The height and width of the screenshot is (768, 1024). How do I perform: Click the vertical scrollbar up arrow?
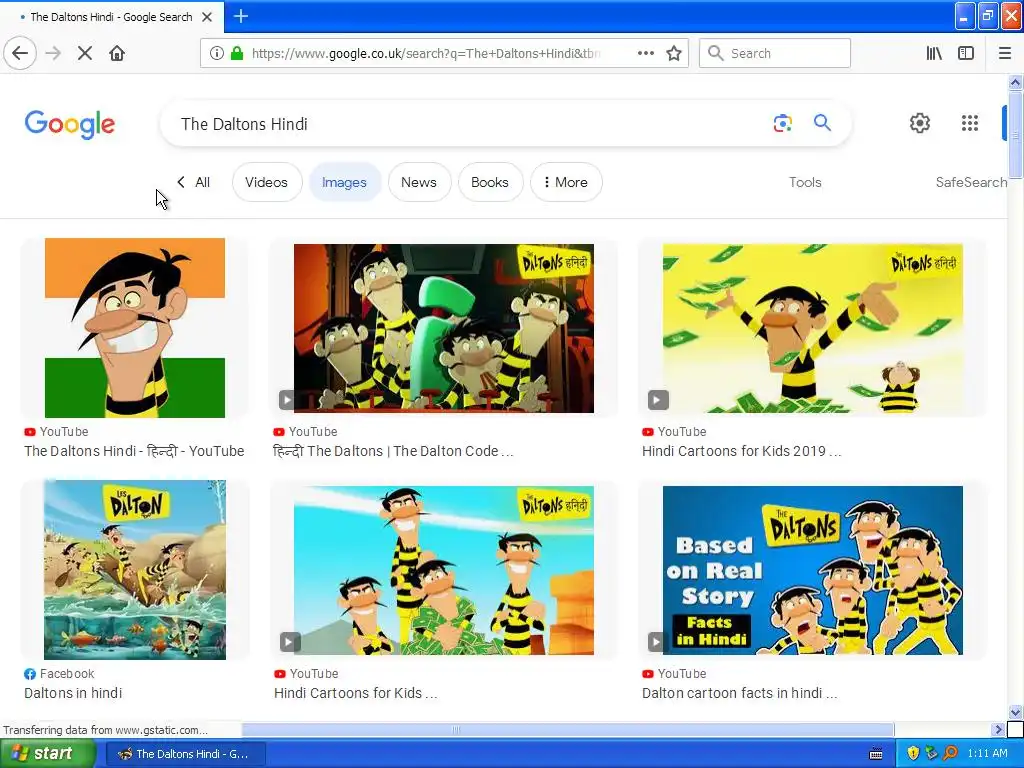pos(1015,82)
